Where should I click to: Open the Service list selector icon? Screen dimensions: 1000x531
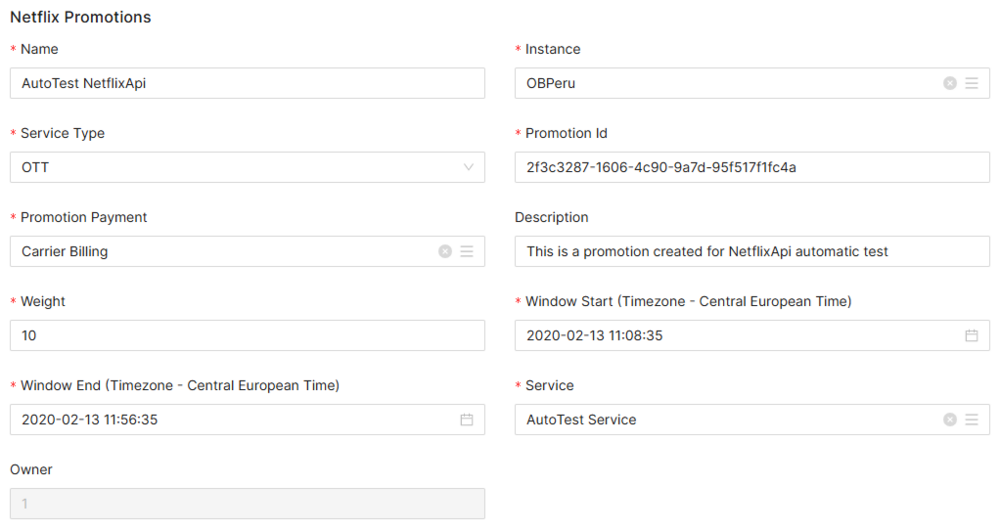pyautogui.click(x=971, y=419)
